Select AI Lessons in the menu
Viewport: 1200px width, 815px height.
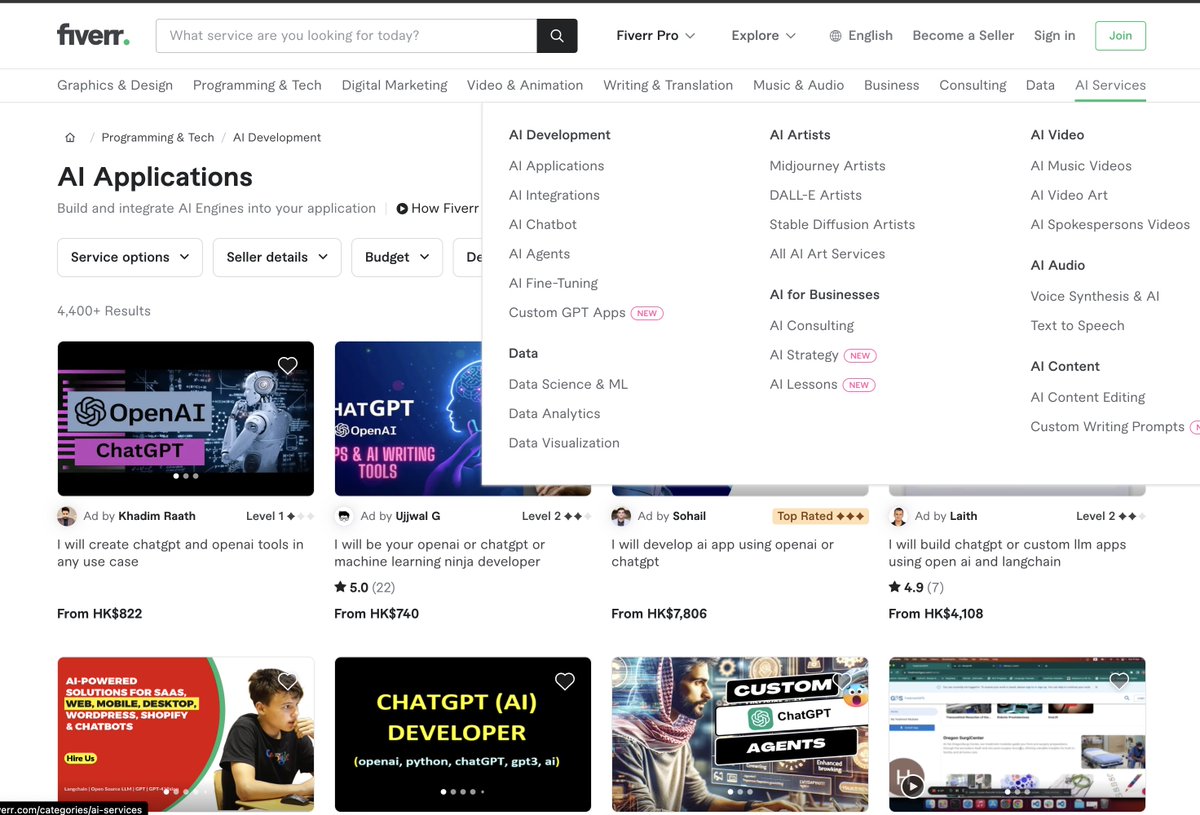[x=803, y=384]
